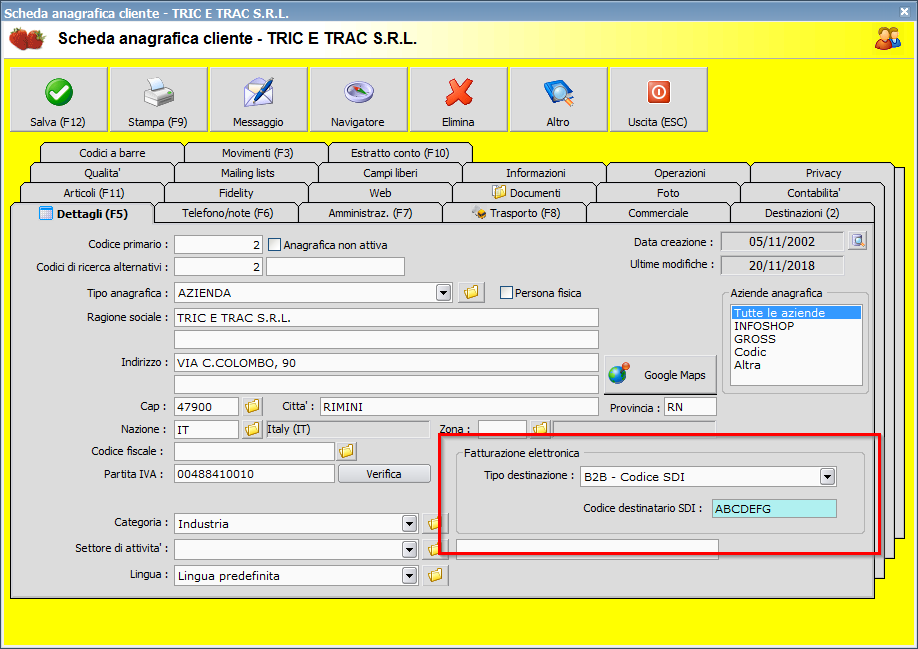Click the Ragione sociale input field

[x=386, y=318]
